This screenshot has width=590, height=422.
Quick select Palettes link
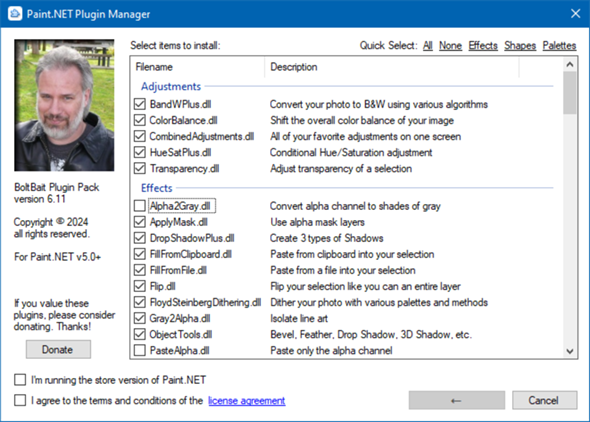(559, 46)
